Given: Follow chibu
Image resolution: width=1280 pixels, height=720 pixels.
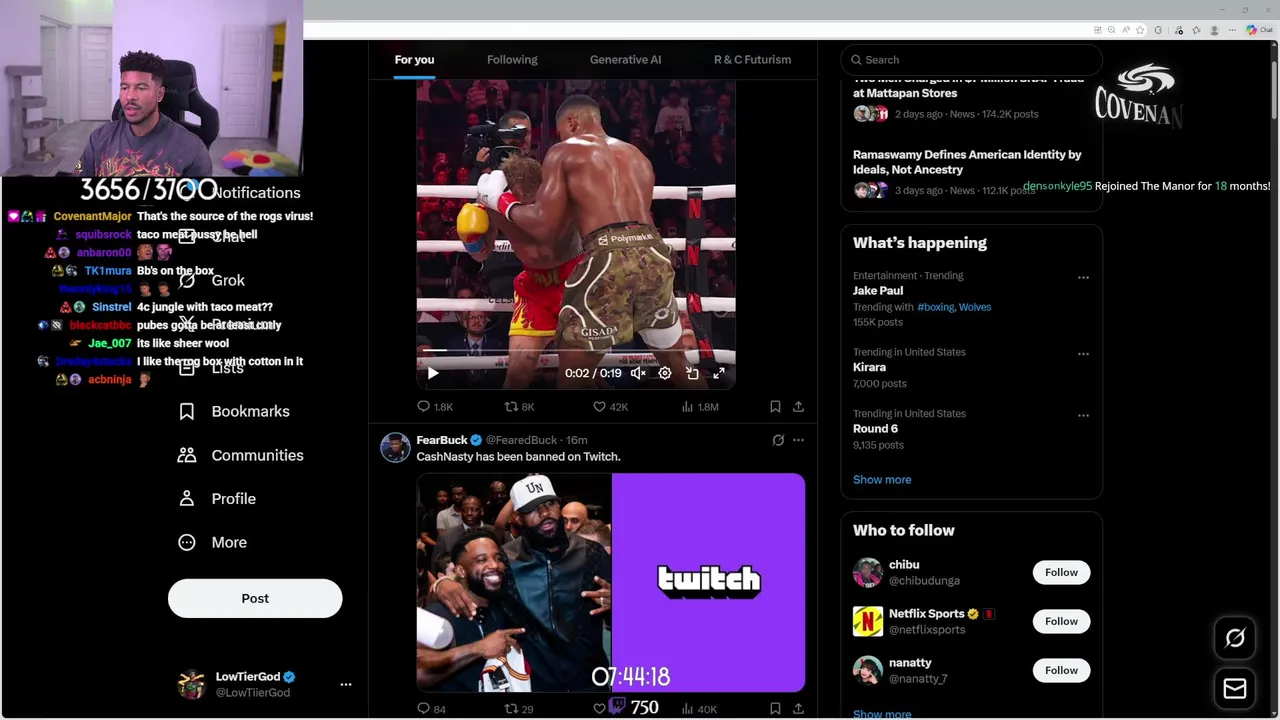Looking at the screenshot, I should click(x=1061, y=573).
